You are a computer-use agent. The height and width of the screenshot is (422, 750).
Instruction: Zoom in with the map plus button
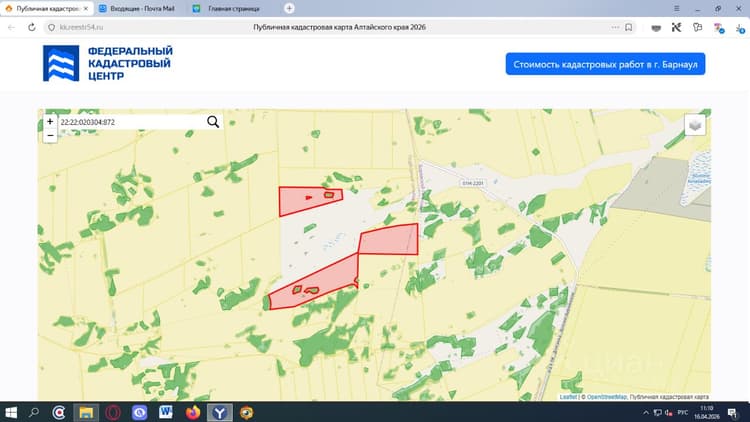click(x=50, y=122)
